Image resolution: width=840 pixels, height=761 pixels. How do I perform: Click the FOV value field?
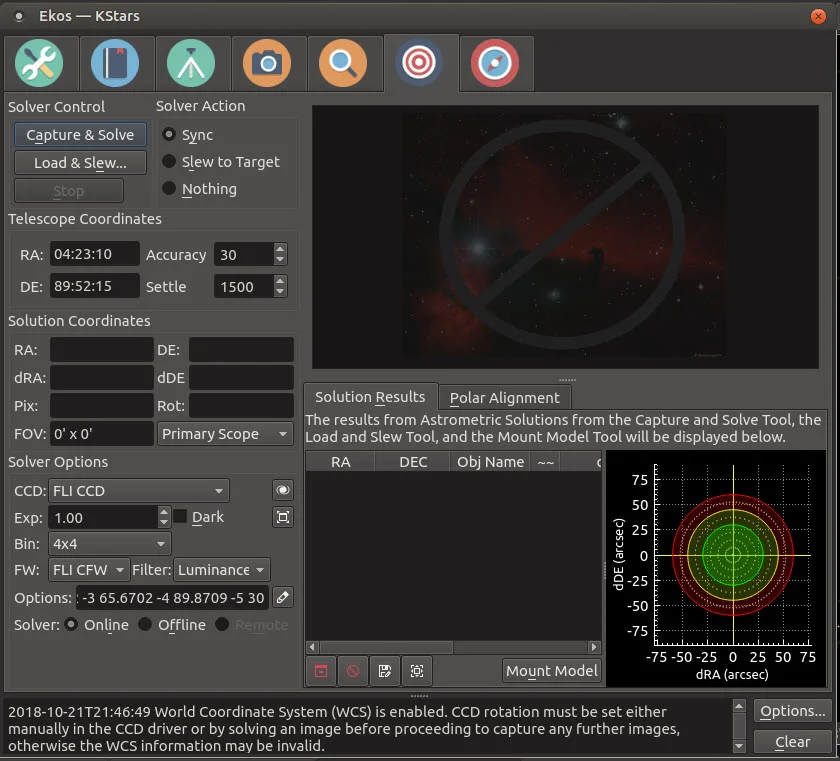click(102, 434)
